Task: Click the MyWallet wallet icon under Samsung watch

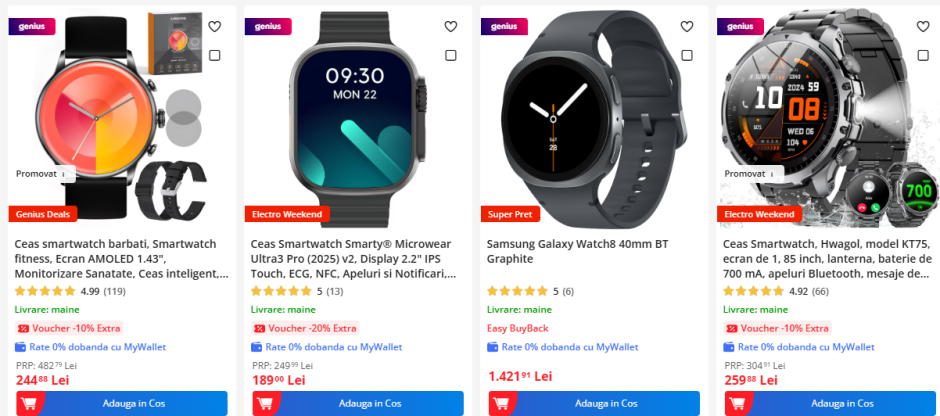Action: 493,347
